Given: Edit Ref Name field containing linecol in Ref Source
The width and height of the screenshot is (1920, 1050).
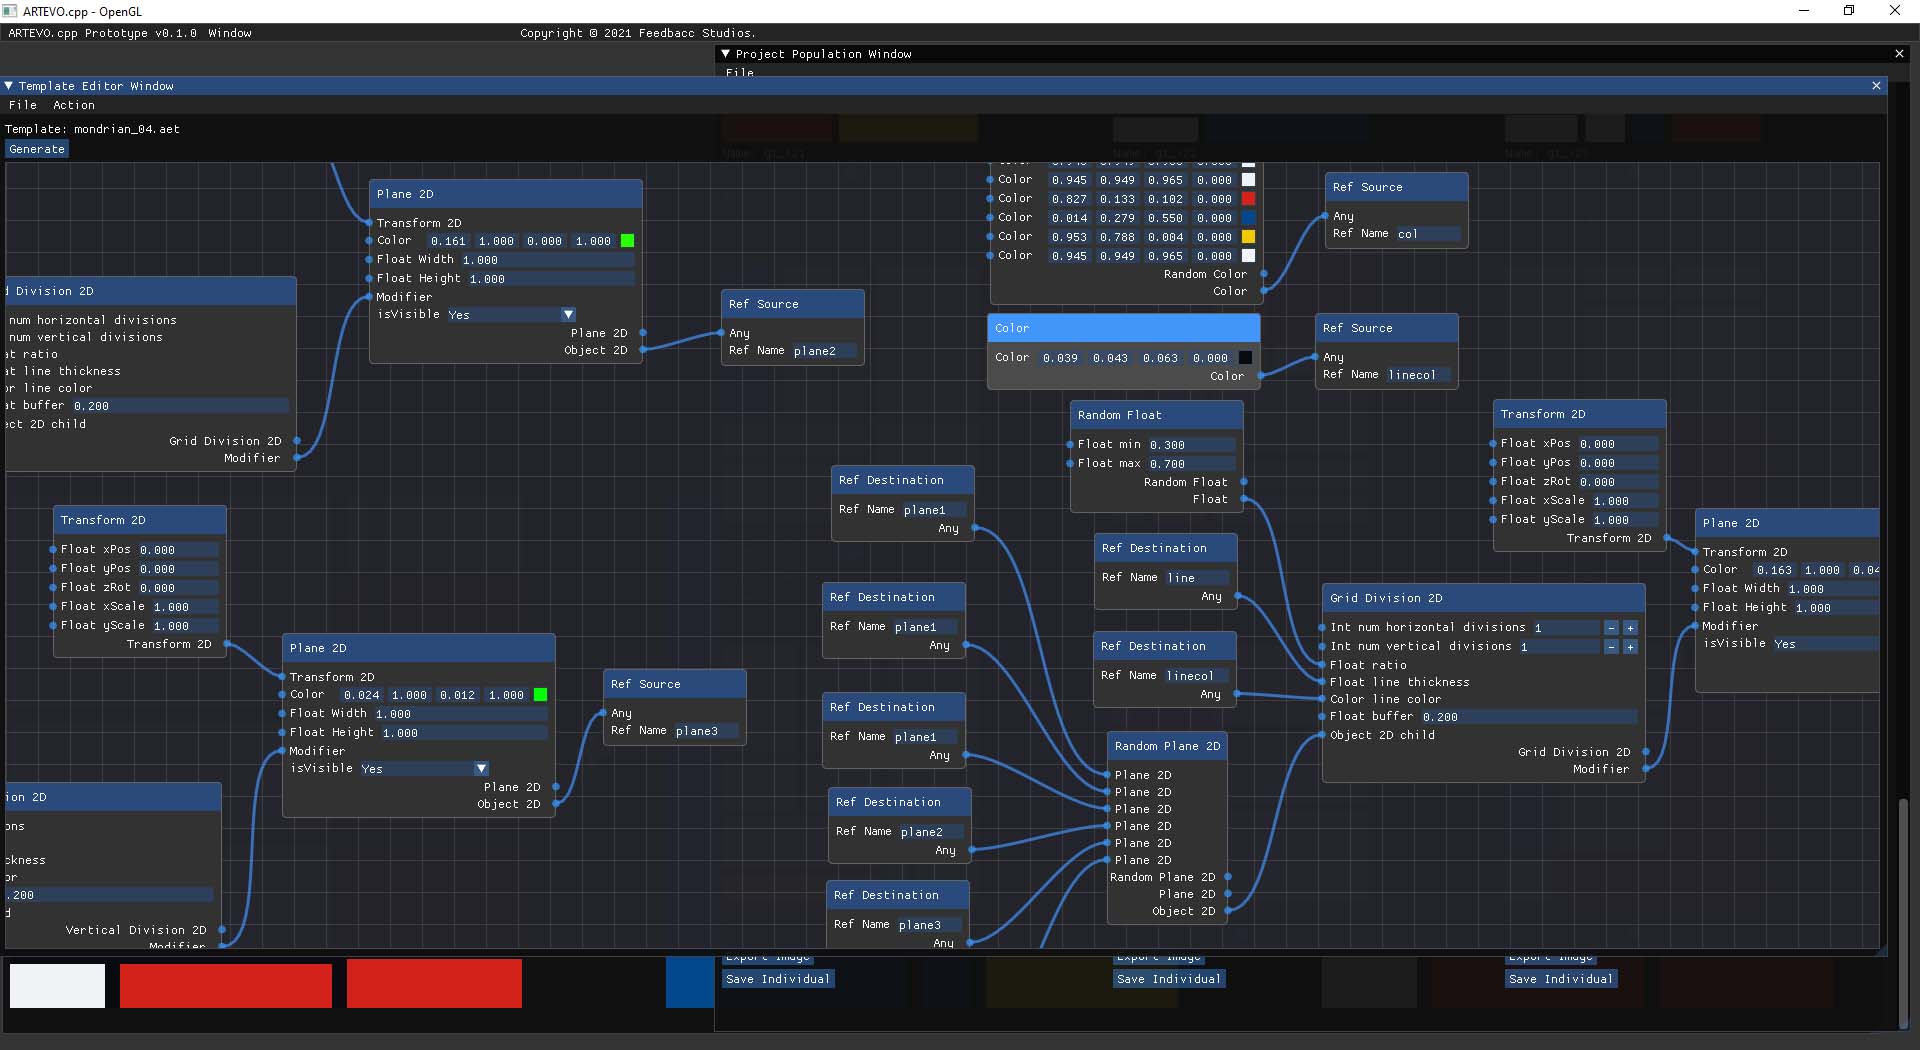Looking at the screenshot, I should pyautogui.click(x=1417, y=375).
